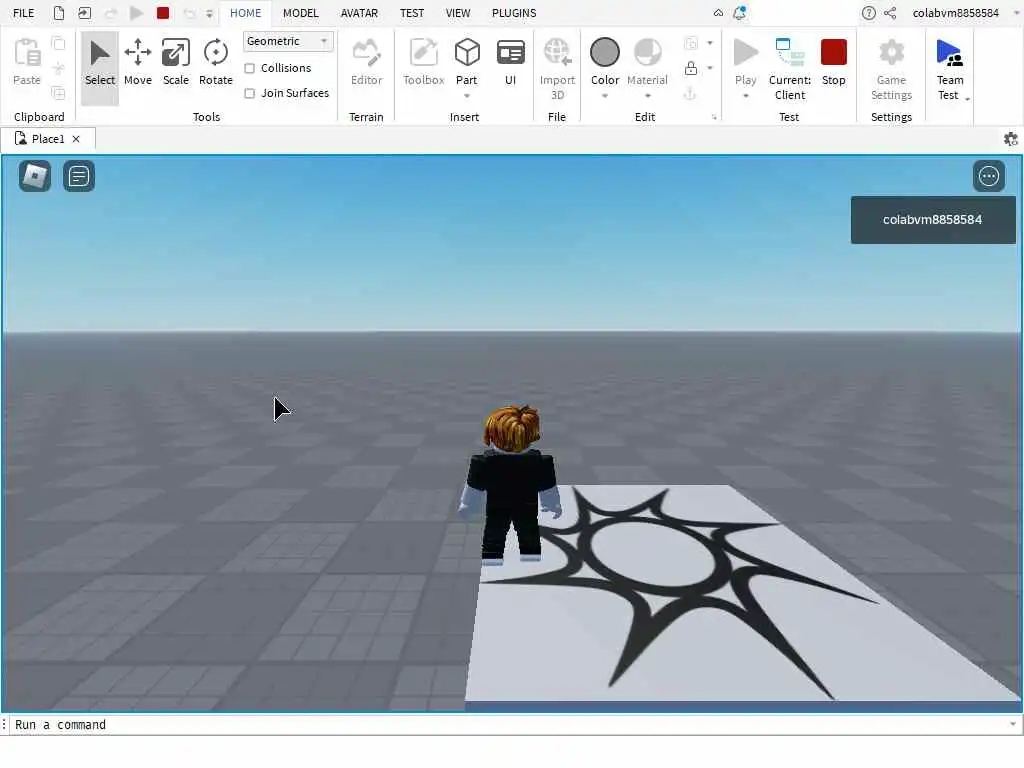This screenshot has width=1024, height=768.
Task: Click the Color swatch circle
Action: (x=605, y=52)
